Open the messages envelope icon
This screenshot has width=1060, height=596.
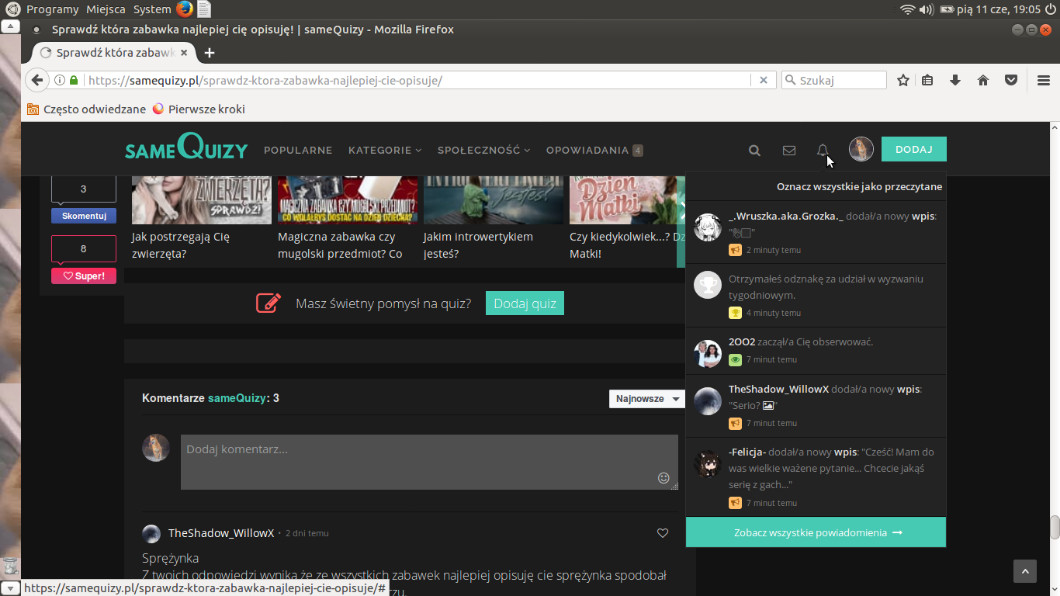click(789, 150)
